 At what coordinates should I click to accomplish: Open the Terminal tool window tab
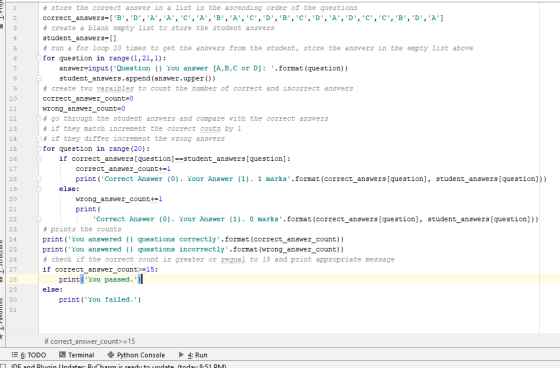click(x=77, y=355)
